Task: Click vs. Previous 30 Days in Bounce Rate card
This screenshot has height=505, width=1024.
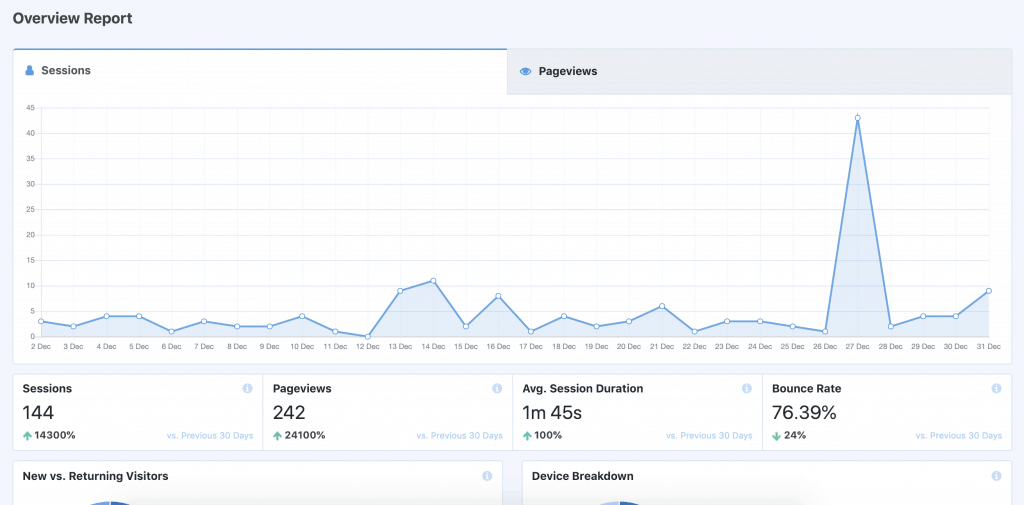Action: point(958,436)
